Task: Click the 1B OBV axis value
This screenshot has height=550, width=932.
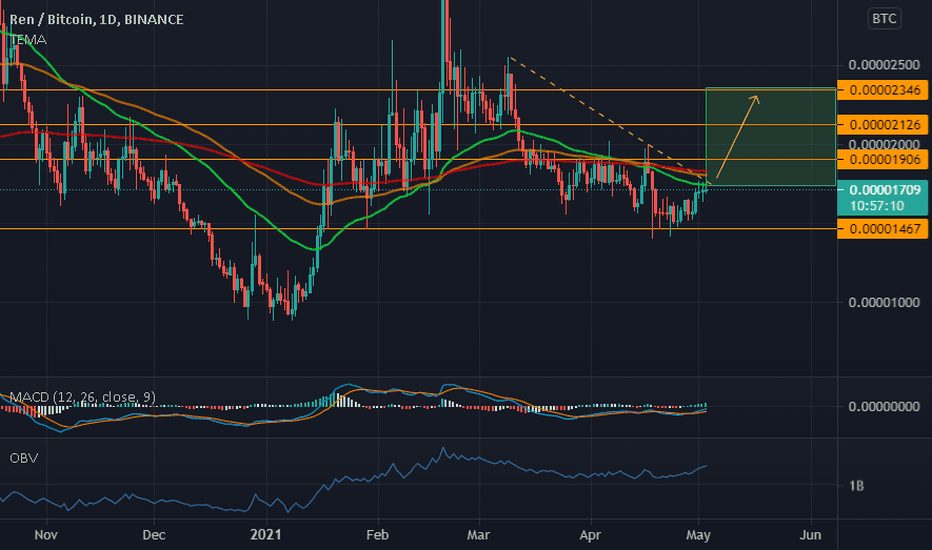Action: [856, 486]
